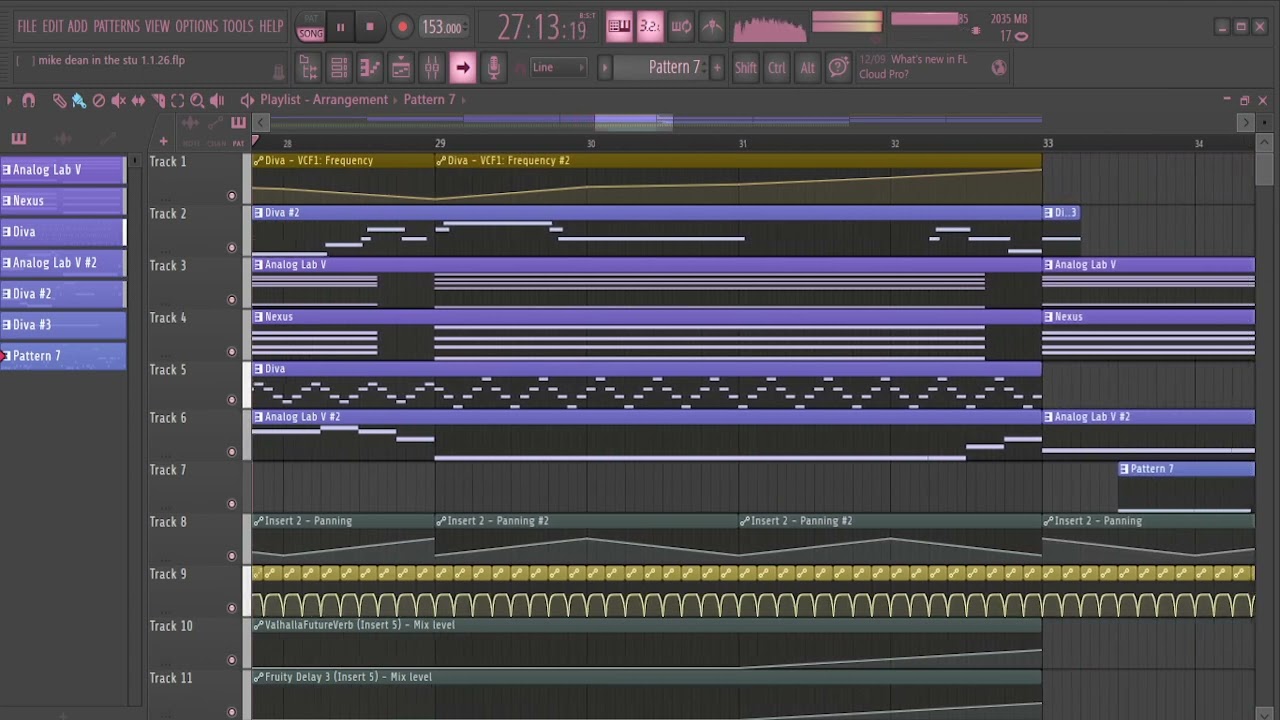Choose the Select marquee tool
1280x720 pixels.
pyautogui.click(x=177, y=100)
